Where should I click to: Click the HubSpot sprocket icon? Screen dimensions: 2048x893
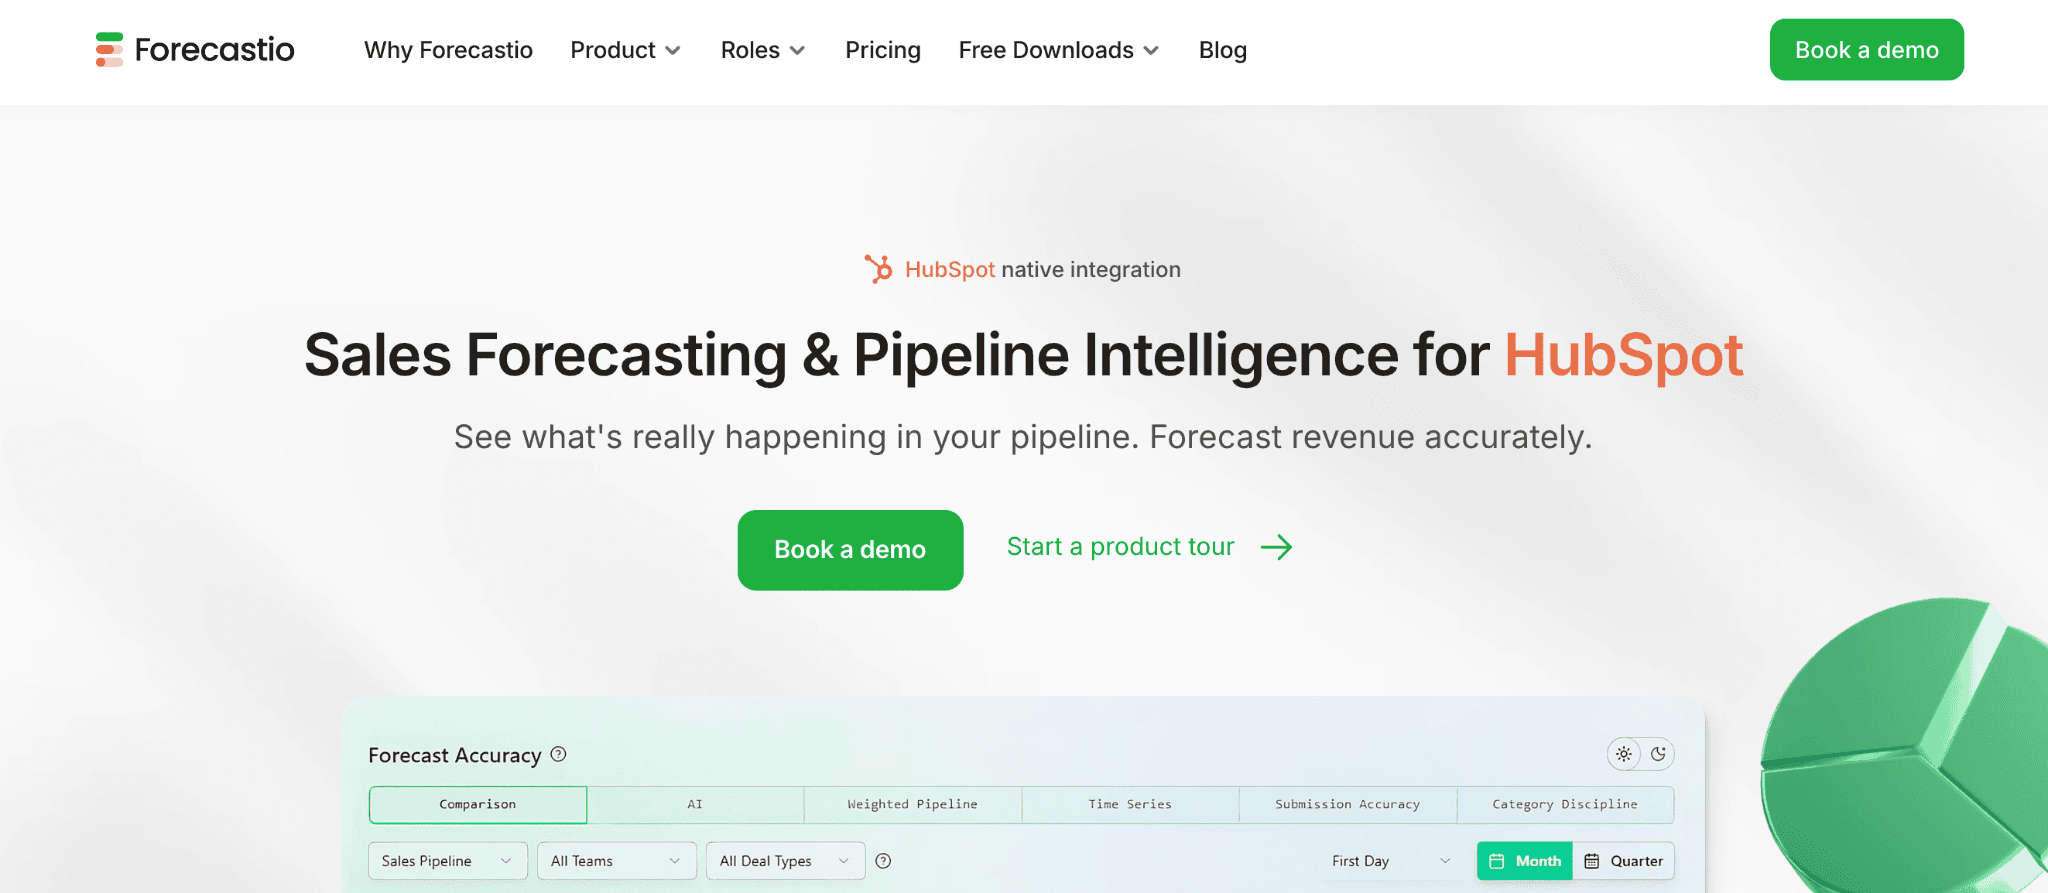pos(880,268)
